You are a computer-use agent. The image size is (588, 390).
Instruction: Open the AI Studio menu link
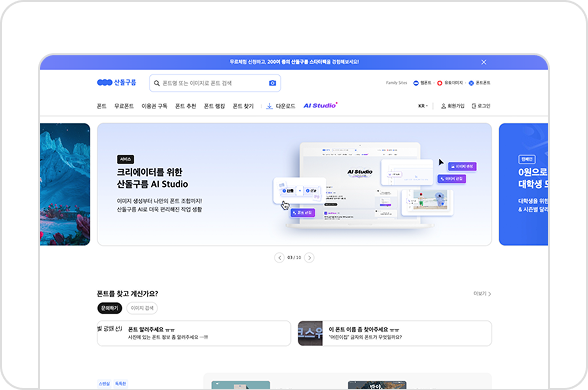pos(320,105)
